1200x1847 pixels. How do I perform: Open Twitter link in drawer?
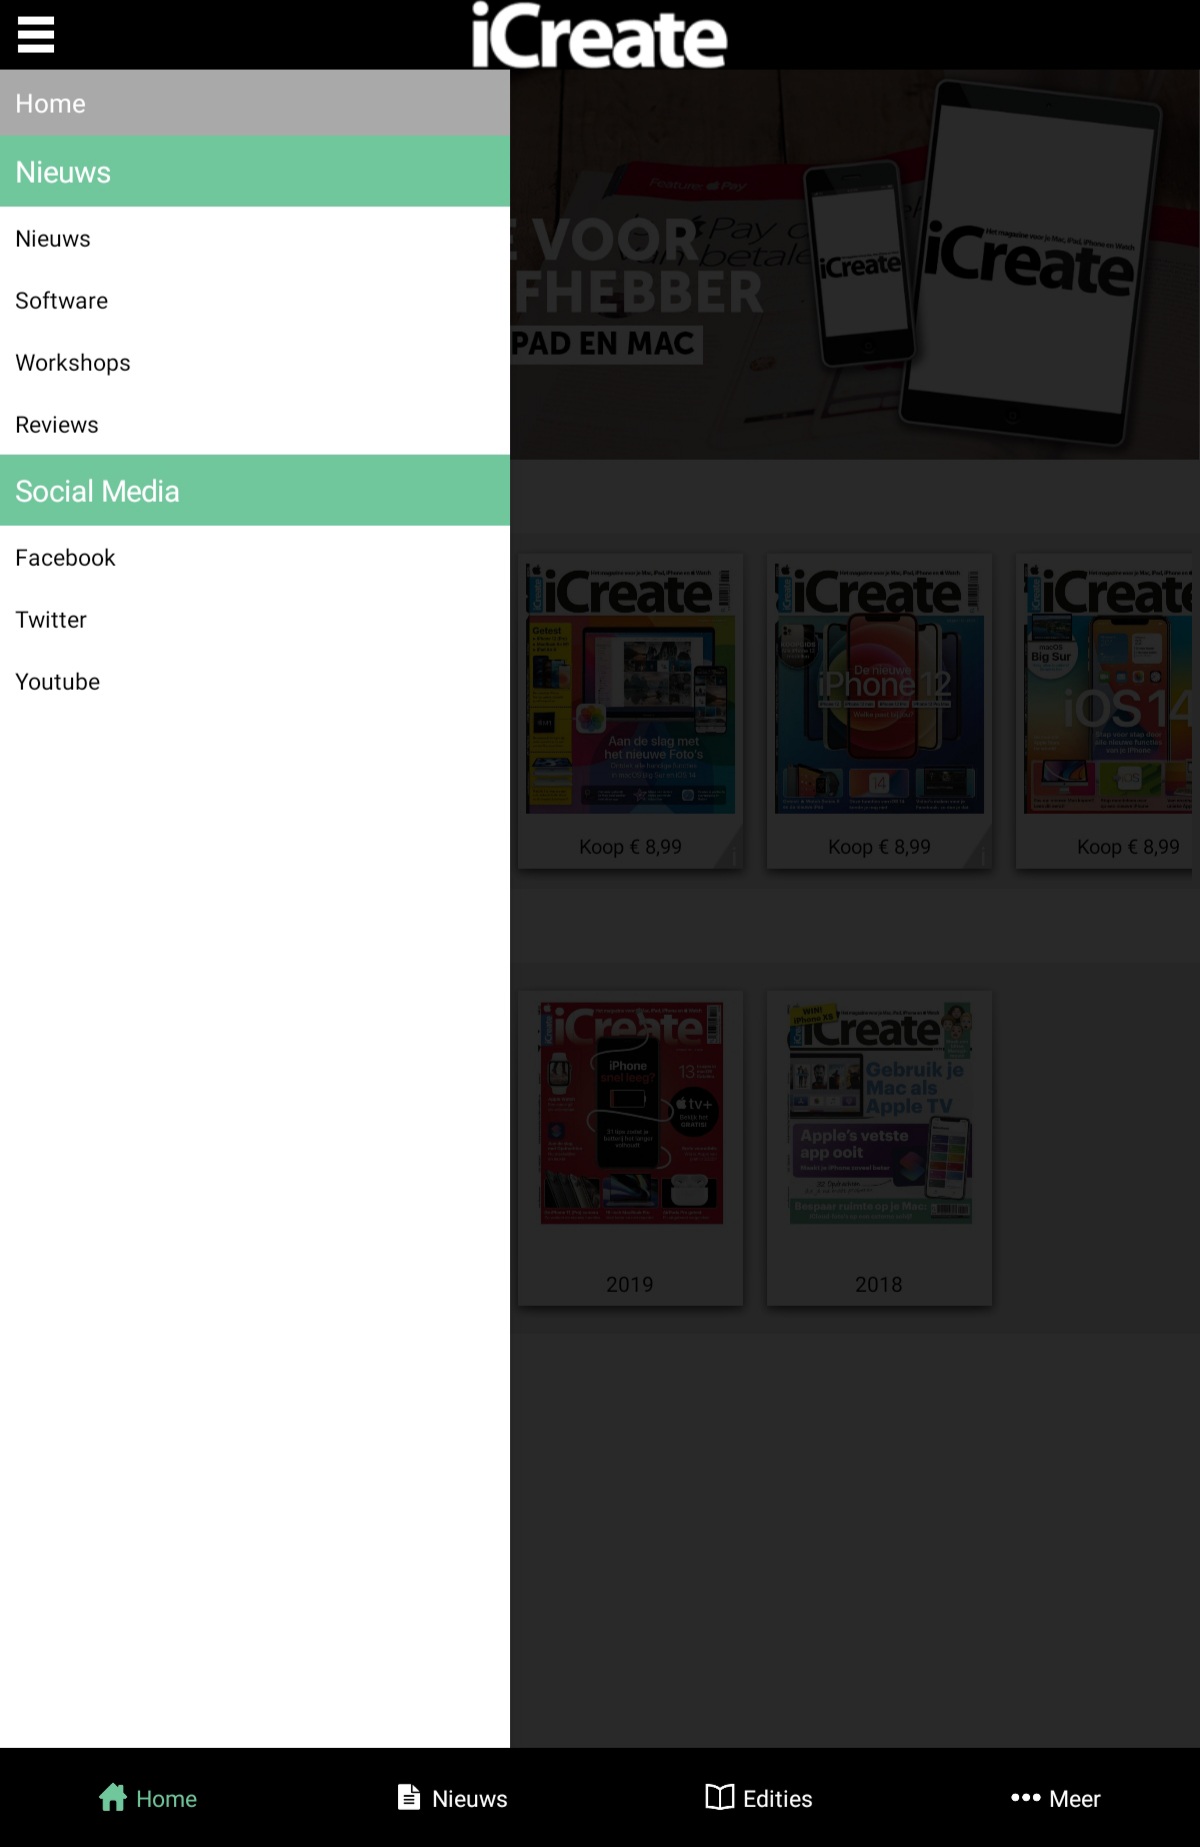[255, 619]
